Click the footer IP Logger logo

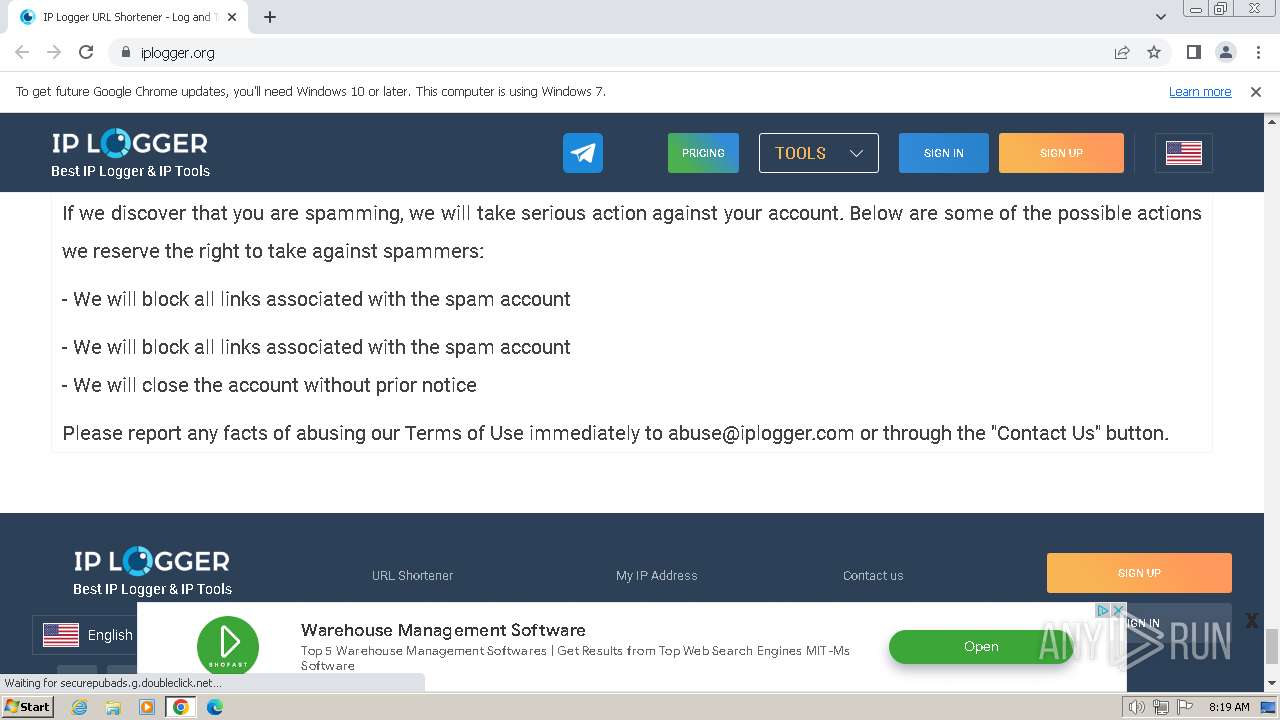[x=152, y=572]
